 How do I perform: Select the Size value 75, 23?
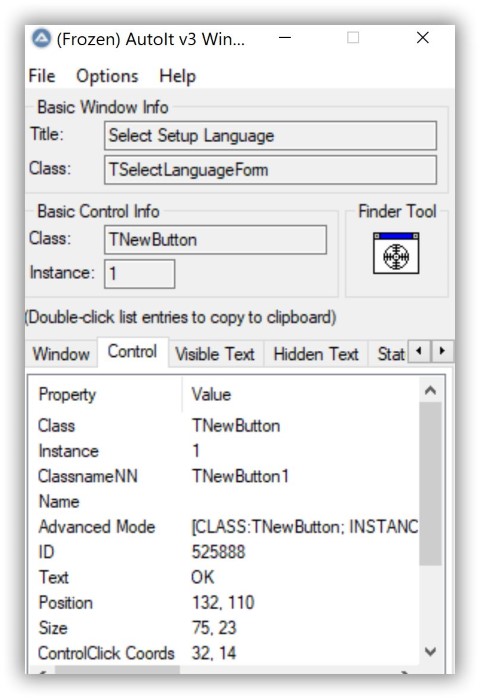point(214,628)
